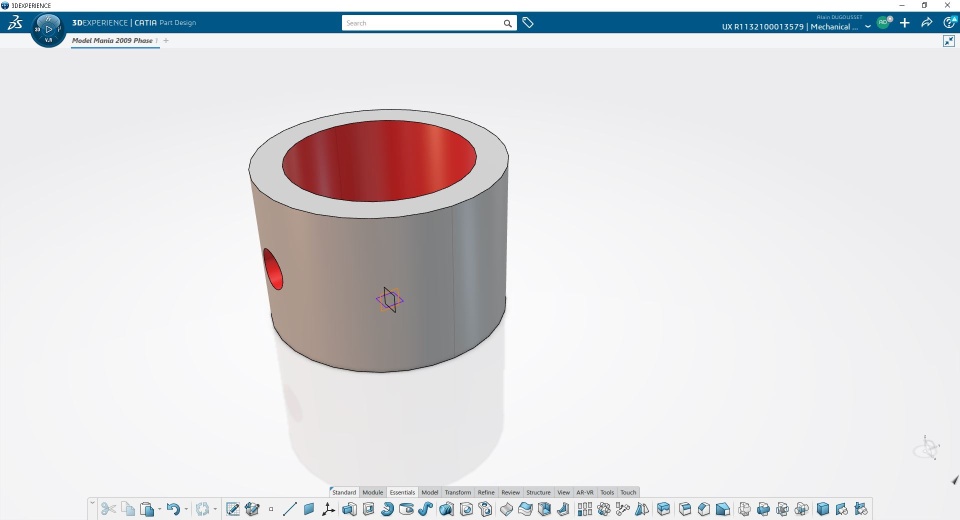Click the 3DS logo in the top bar

click(15, 23)
